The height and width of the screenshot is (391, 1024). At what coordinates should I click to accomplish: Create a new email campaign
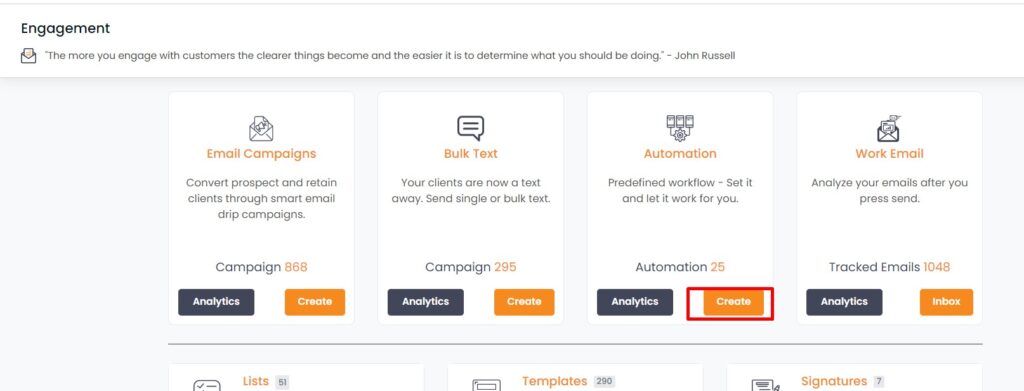tap(315, 302)
